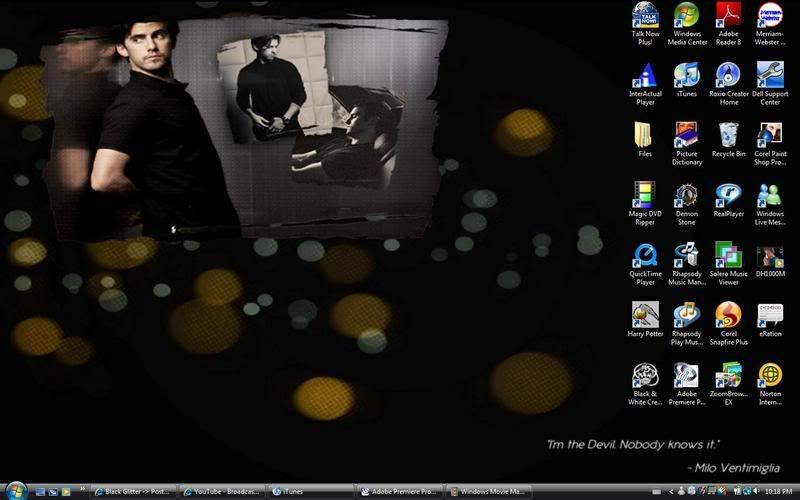Screen dimensions: 800x500
Task: Open the Roxio Creator Home shortcut
Action: point(728,76)
